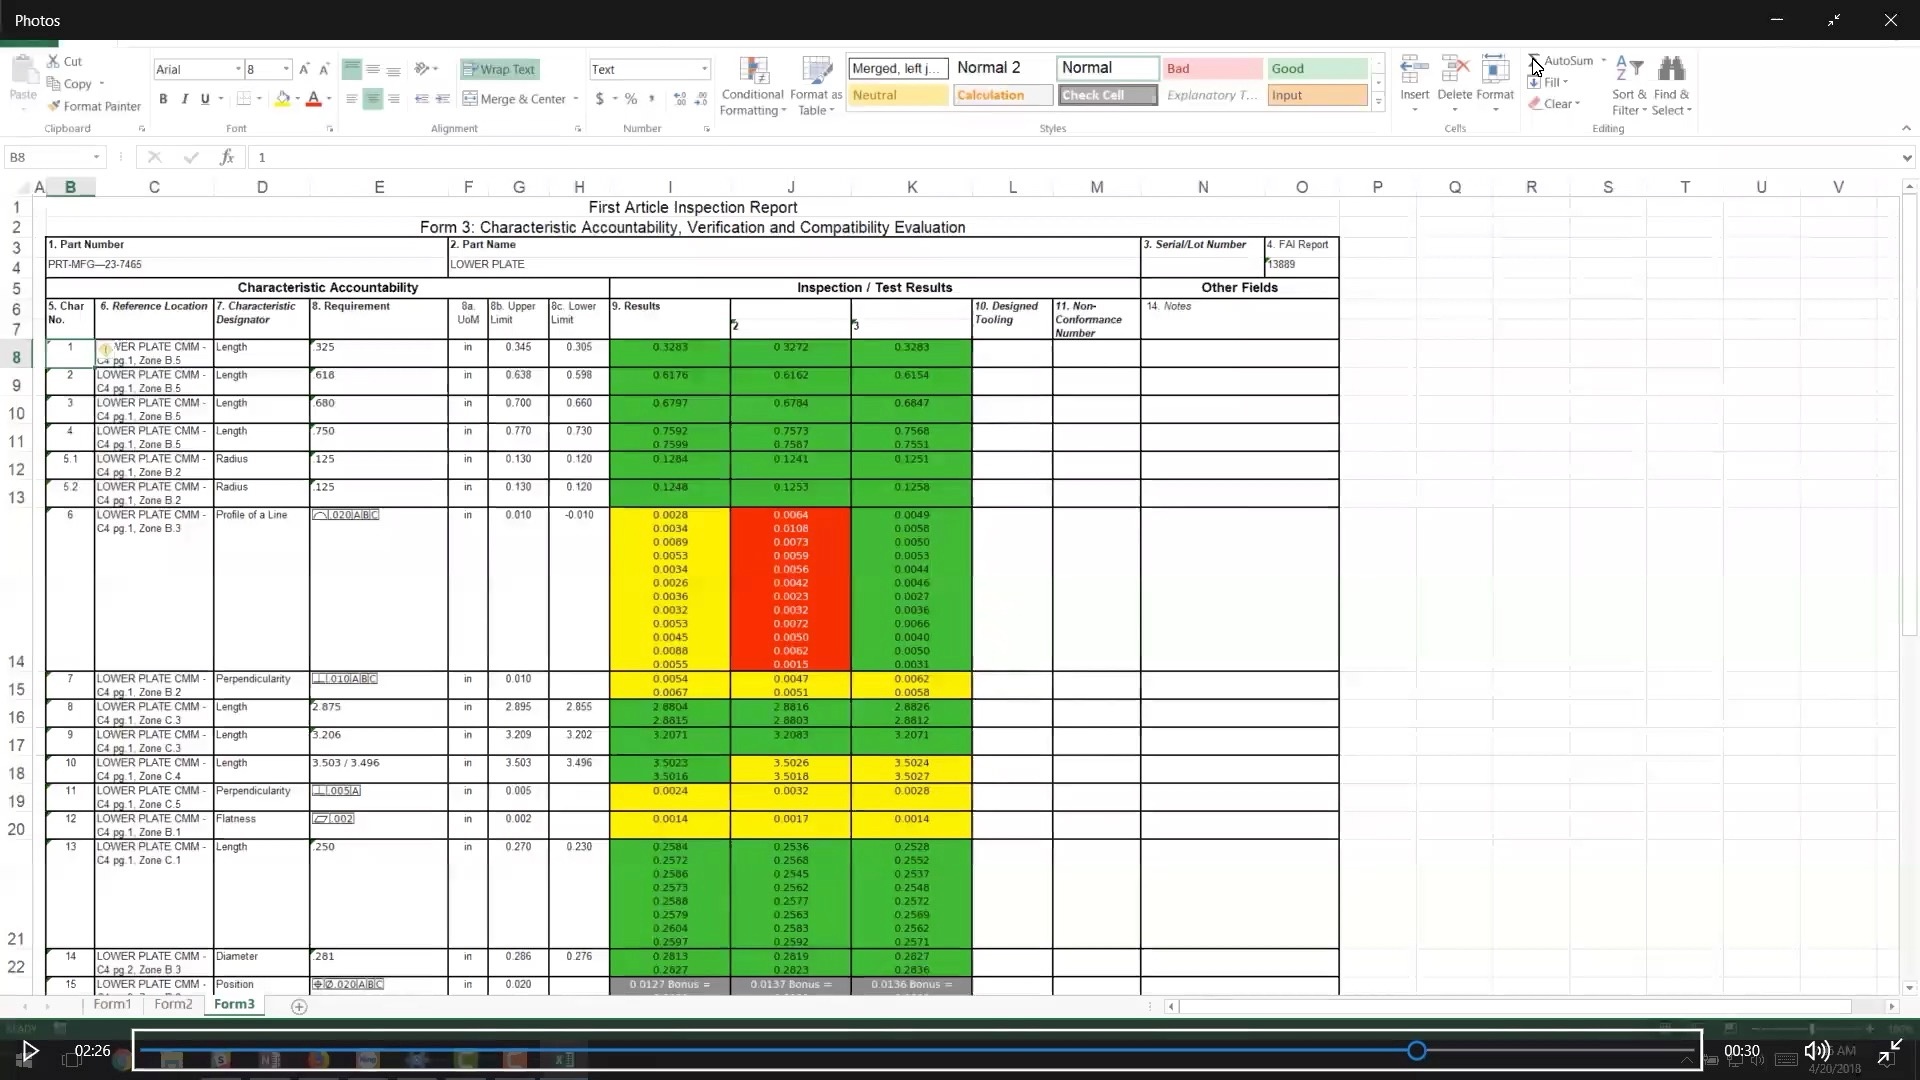The height and width of the screenshot is (1080, 1920).
Task: Click the video progress slider handle
Action: (x=1416, y=1050)
